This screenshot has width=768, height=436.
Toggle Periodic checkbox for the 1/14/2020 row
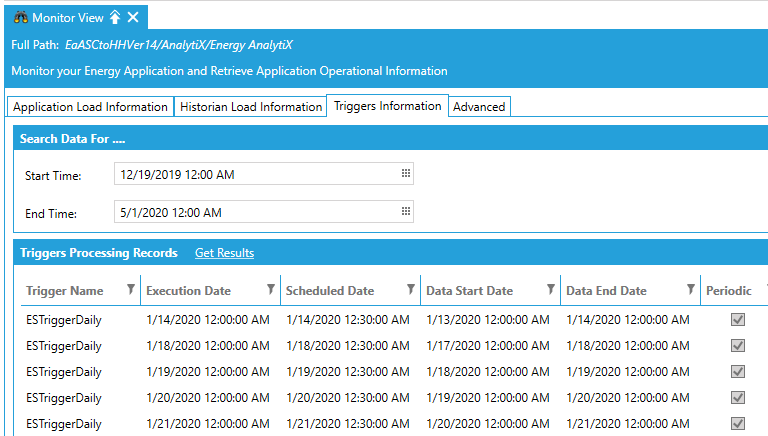(738, 320)
